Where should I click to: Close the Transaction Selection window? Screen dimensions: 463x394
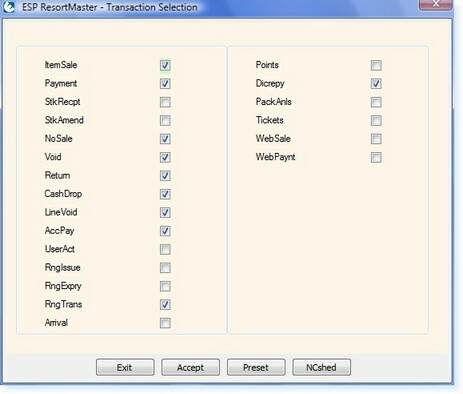click(x=436, y=4)
